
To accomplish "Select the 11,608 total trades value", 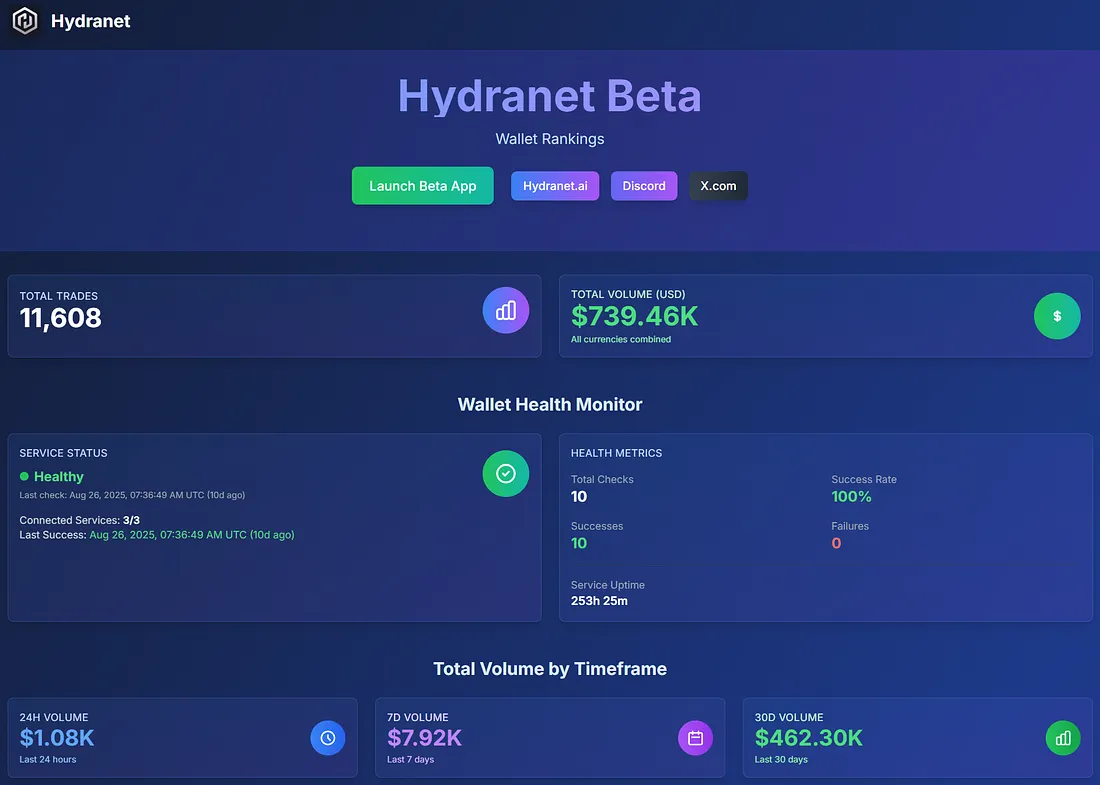I will (x=60, y=318).
